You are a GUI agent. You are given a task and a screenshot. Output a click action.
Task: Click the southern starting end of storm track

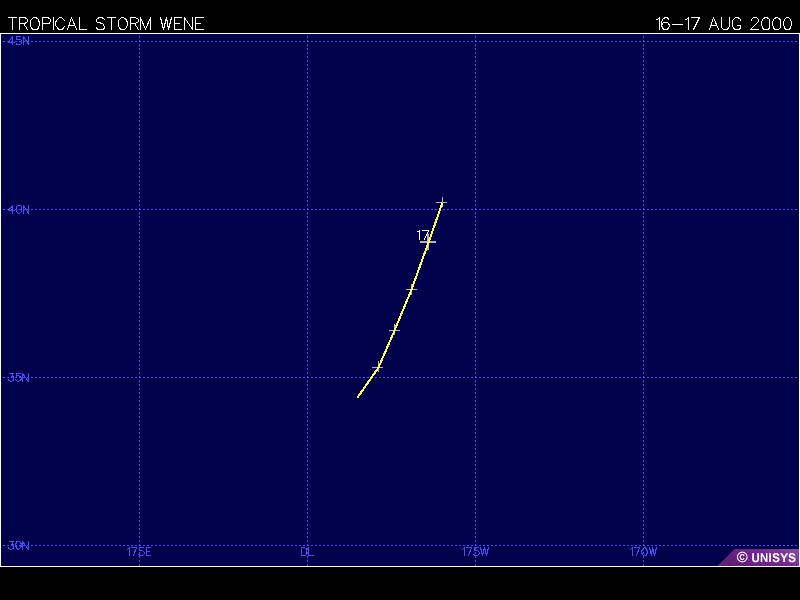[358, 396]
